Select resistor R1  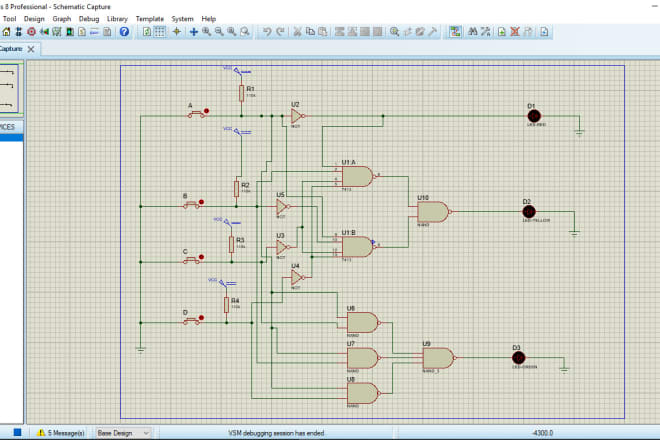click(242, 93)
